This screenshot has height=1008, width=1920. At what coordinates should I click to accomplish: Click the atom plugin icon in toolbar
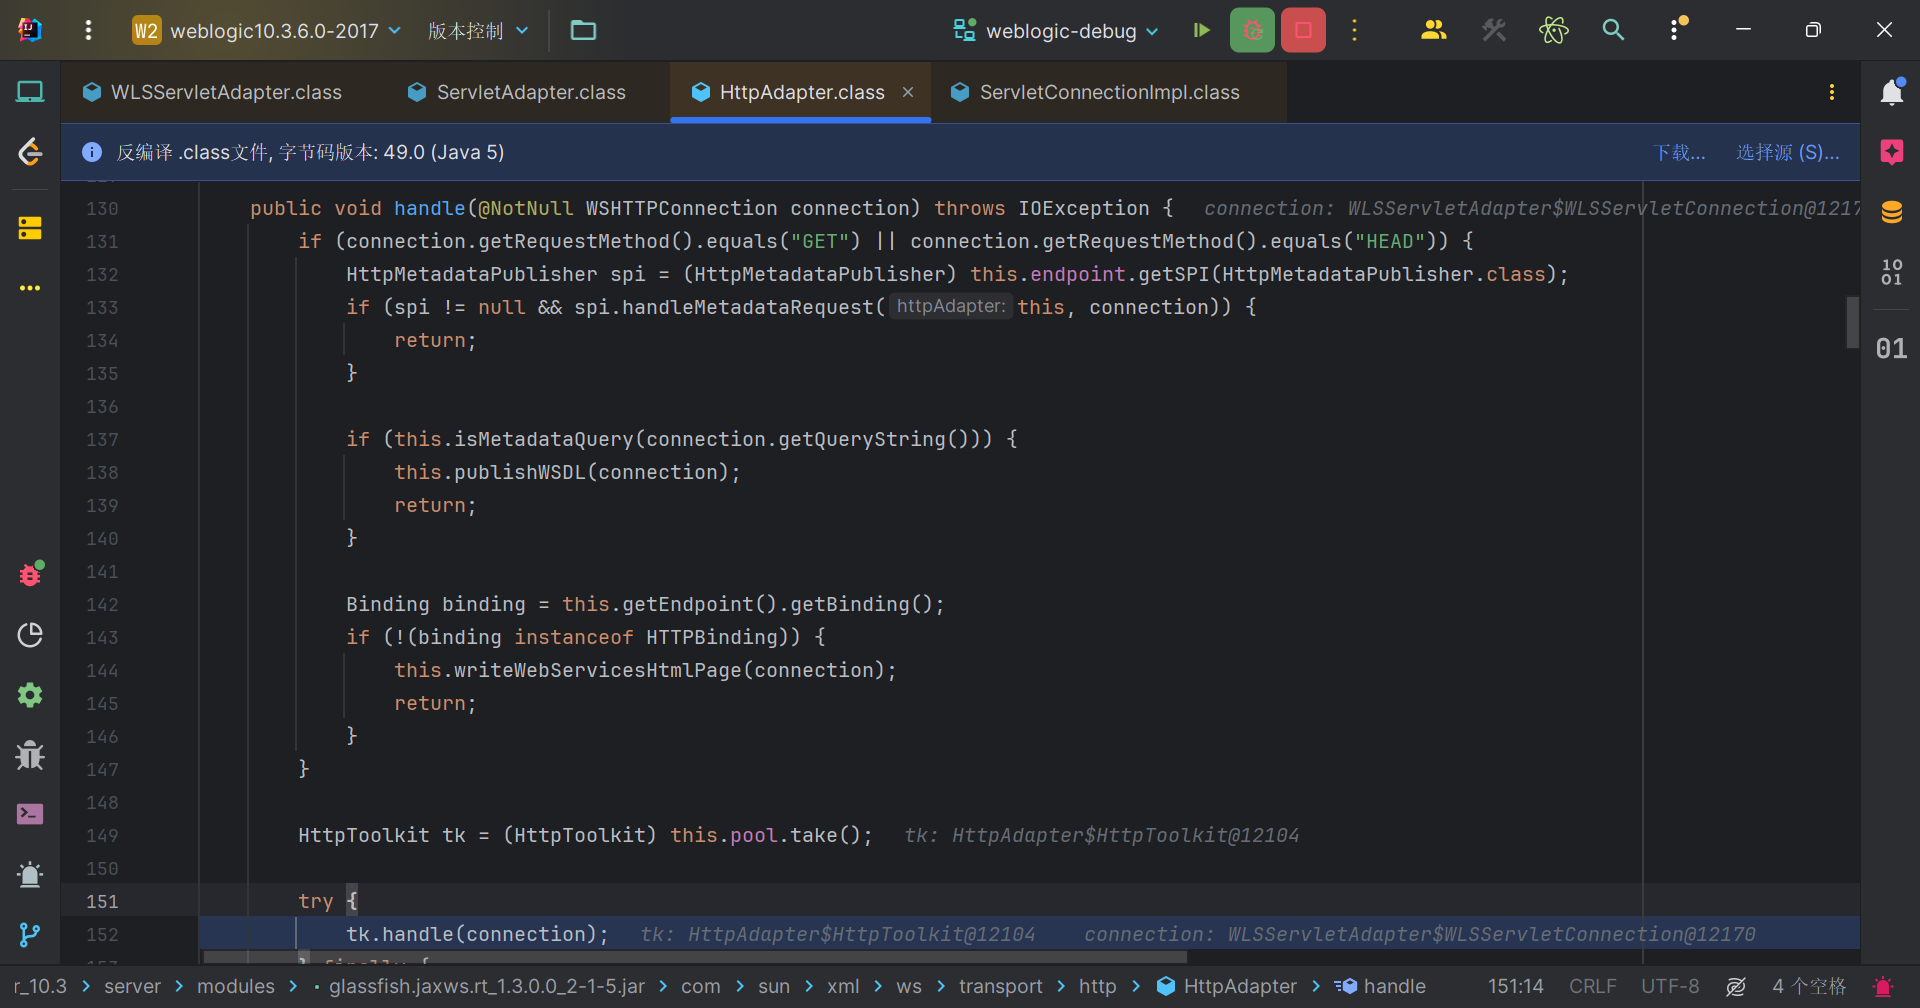pos(1554,30)
